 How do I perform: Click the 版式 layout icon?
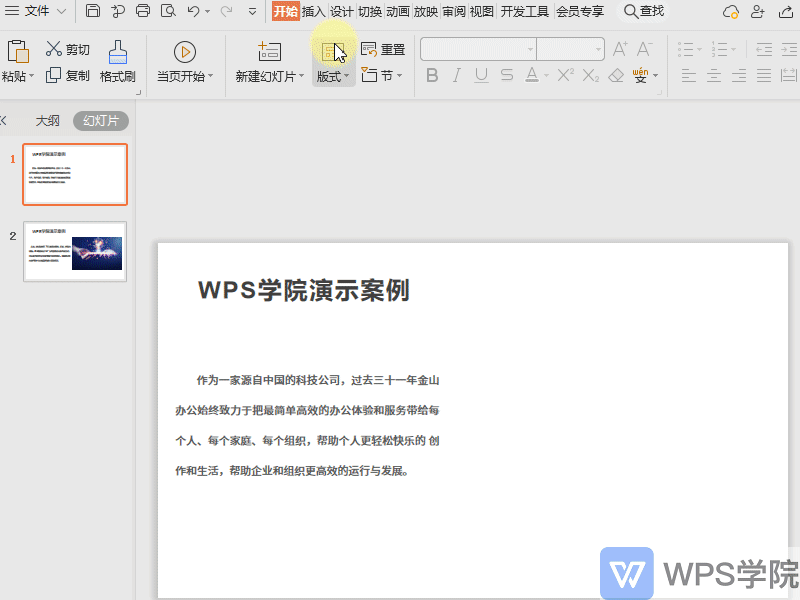(333, 52)
